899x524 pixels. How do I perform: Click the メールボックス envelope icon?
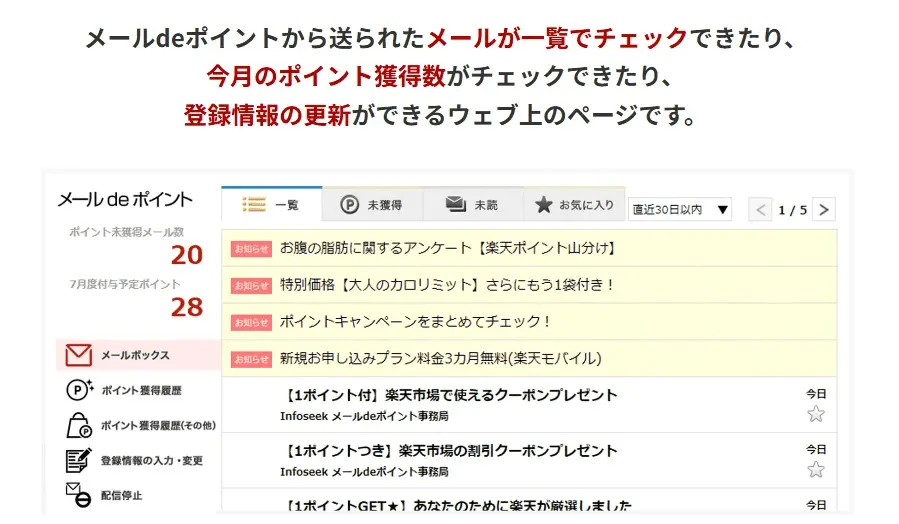[x=78, y=355]
